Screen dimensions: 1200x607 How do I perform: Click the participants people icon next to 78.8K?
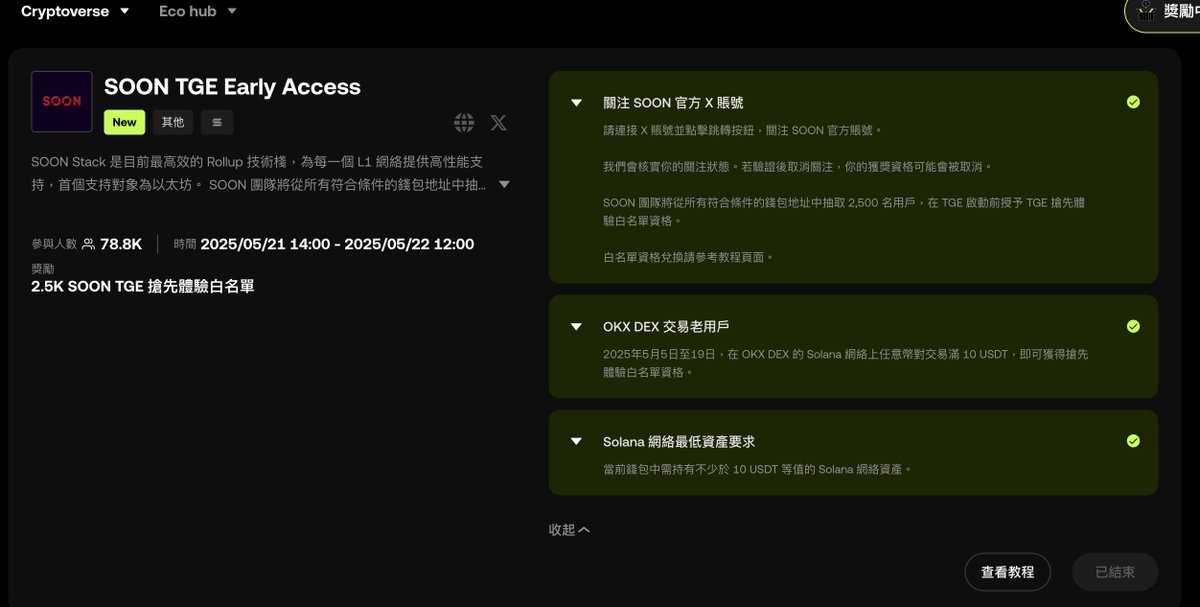pyautogui.click(x=88, y=244)
